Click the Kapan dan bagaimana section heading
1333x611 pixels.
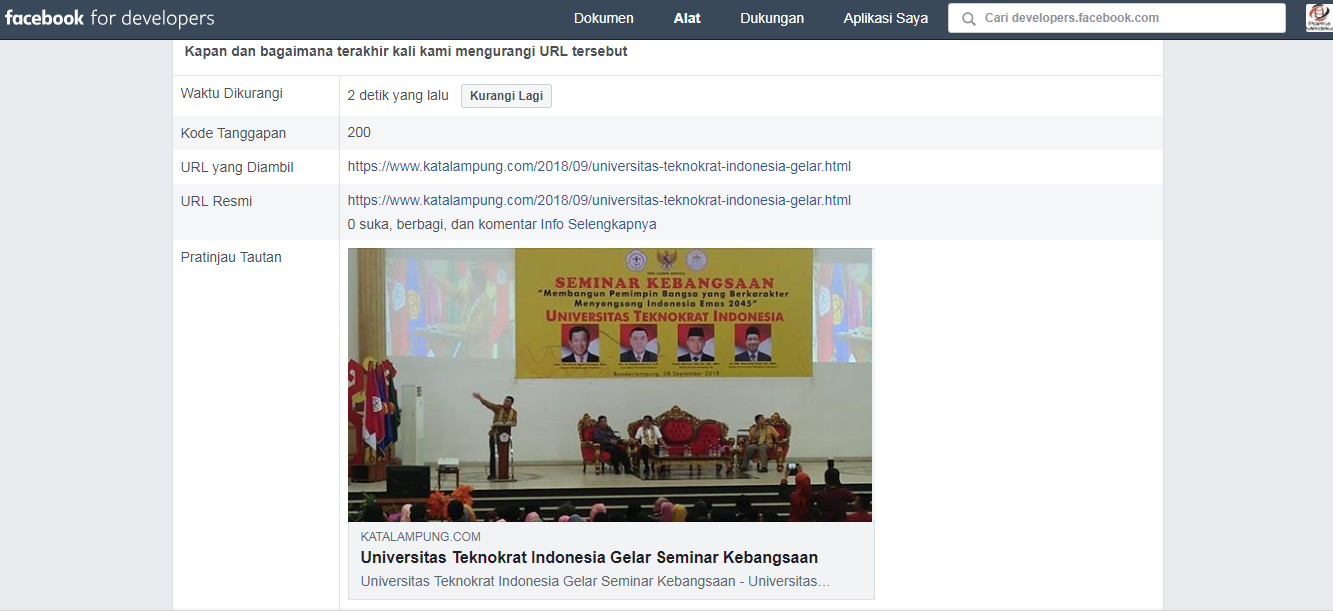406,51
